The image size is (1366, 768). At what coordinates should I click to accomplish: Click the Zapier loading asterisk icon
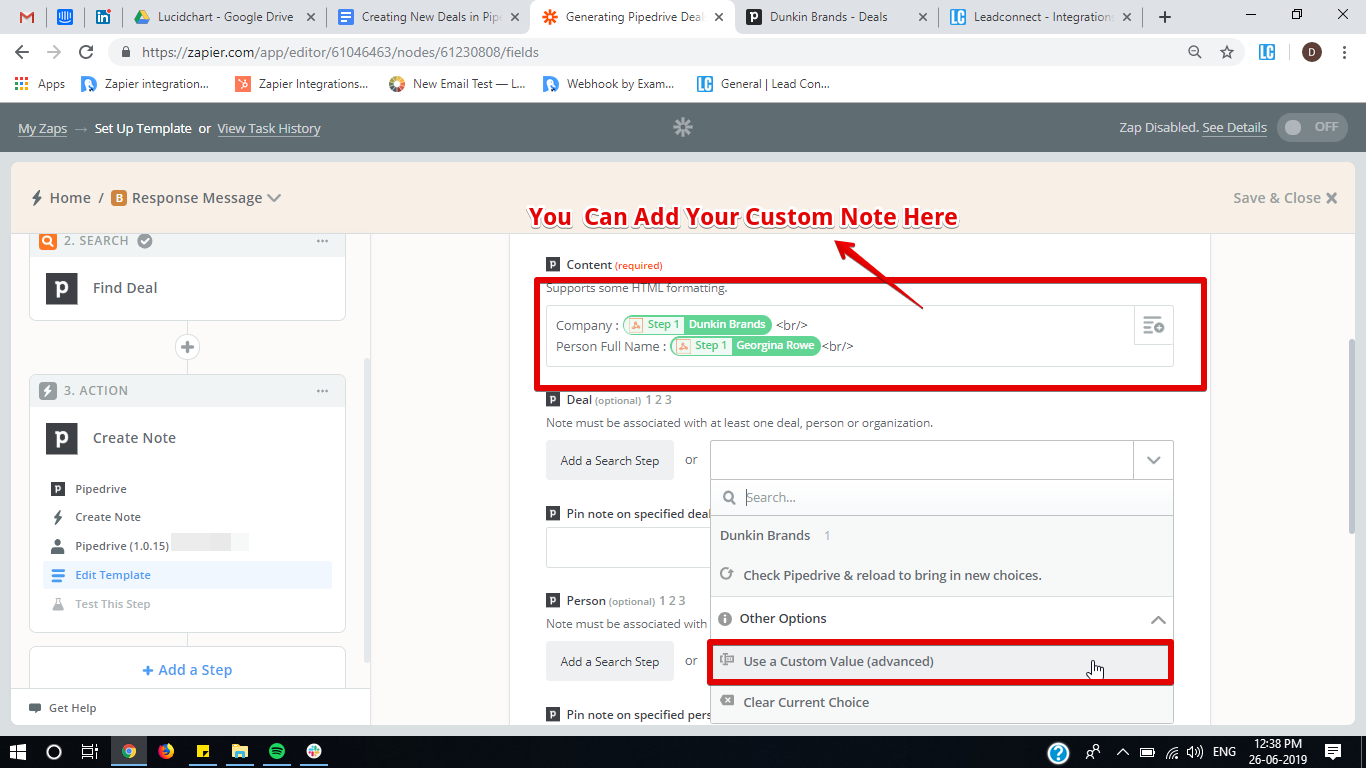point(683,127)
